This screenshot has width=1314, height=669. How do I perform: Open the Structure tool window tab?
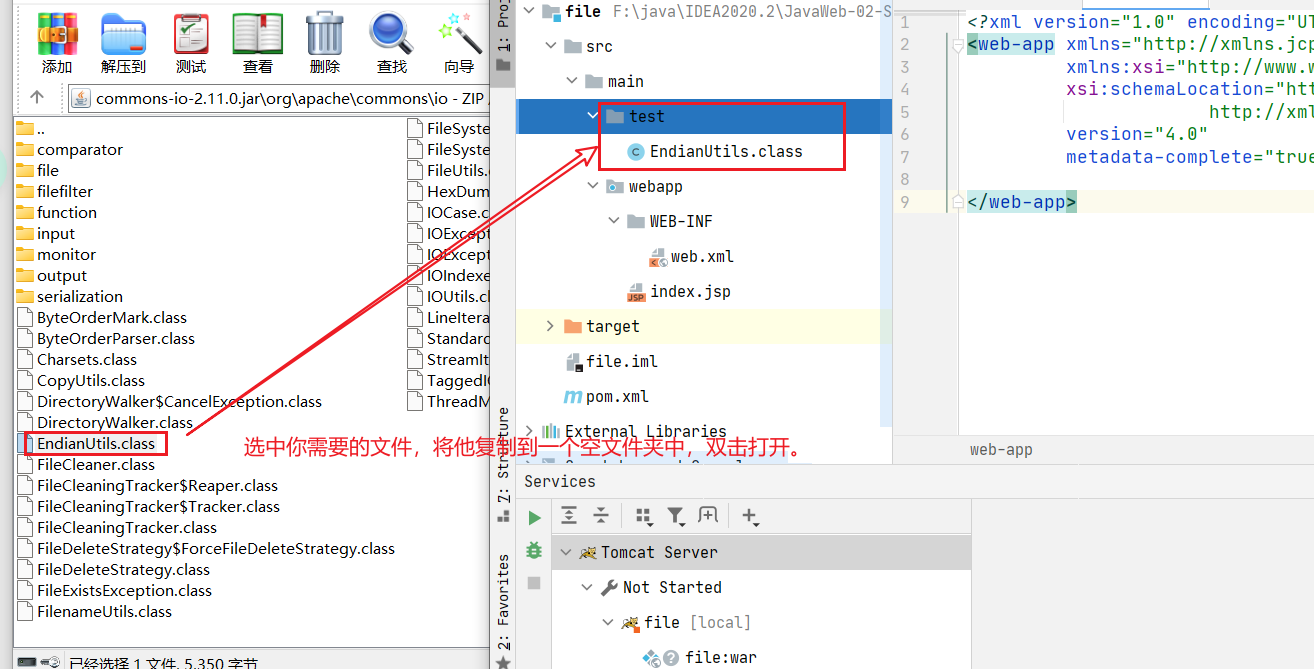(x=503, y=455)
